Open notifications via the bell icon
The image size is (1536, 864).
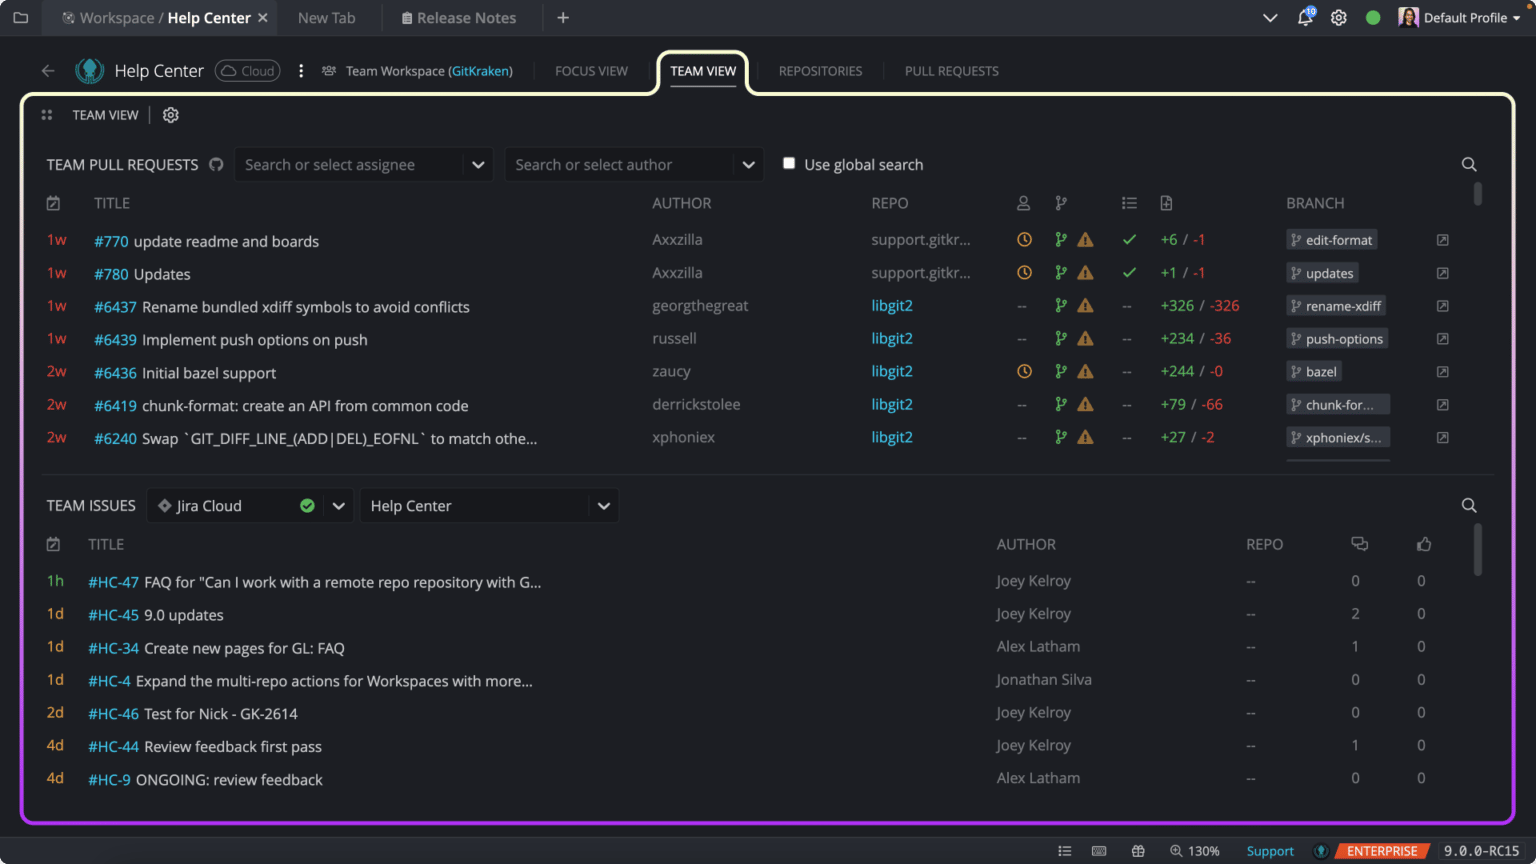(x=1305, y=17)
